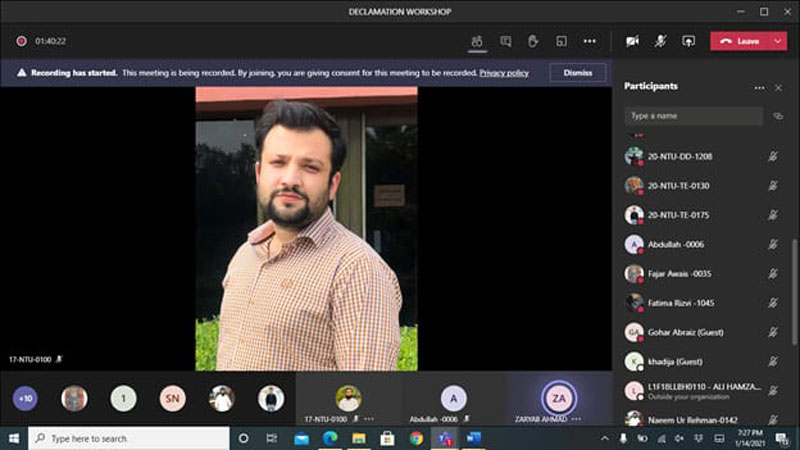Click the participants list scrollbar
Viewport: 800px width, 450px height.
(x=795, y=290)
